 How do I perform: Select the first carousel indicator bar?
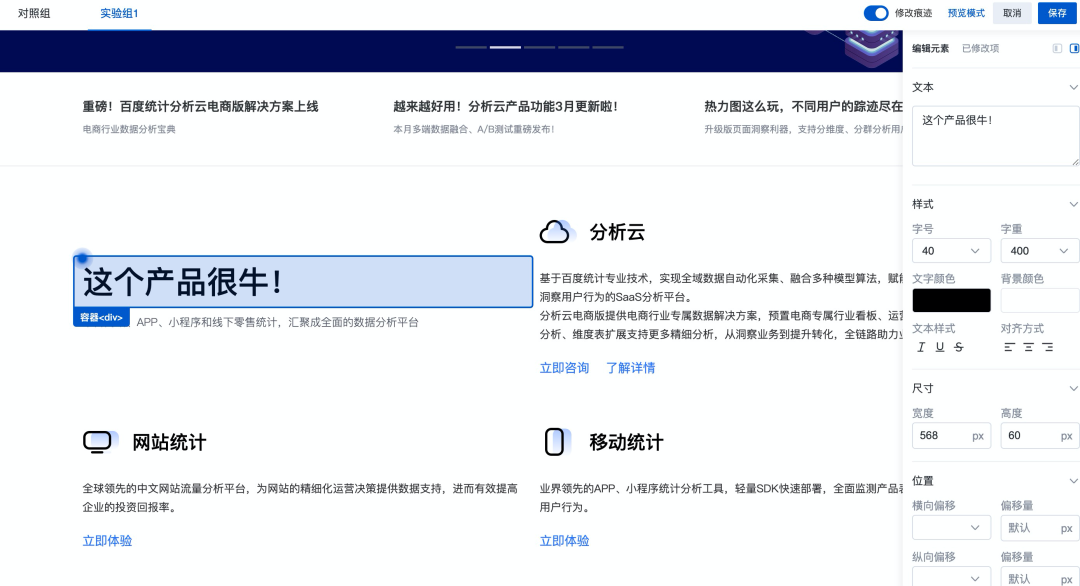click(x=471, y=48)
